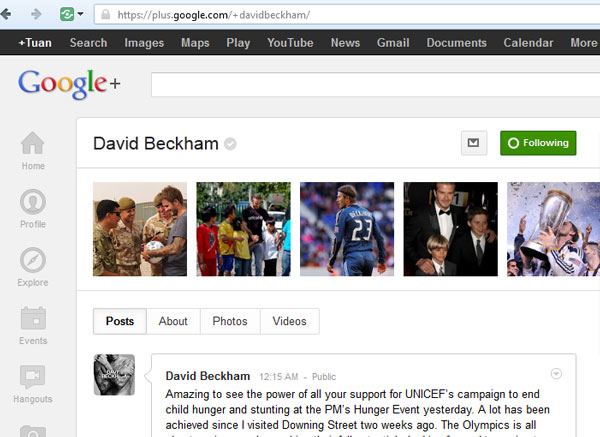This screenshot has width=600, height=437.
Task: Open Search in the Google bar
Action: pos(88,42)
